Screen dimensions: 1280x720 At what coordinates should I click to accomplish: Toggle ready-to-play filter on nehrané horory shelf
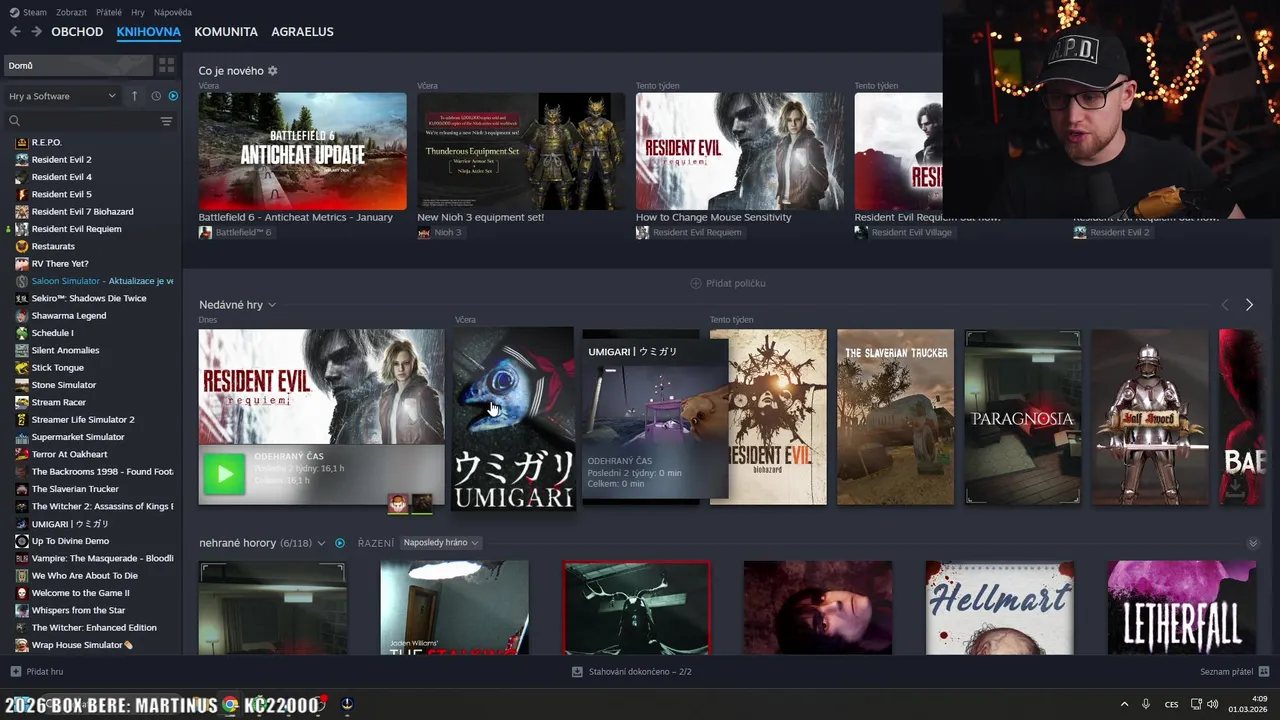[340, 543]
